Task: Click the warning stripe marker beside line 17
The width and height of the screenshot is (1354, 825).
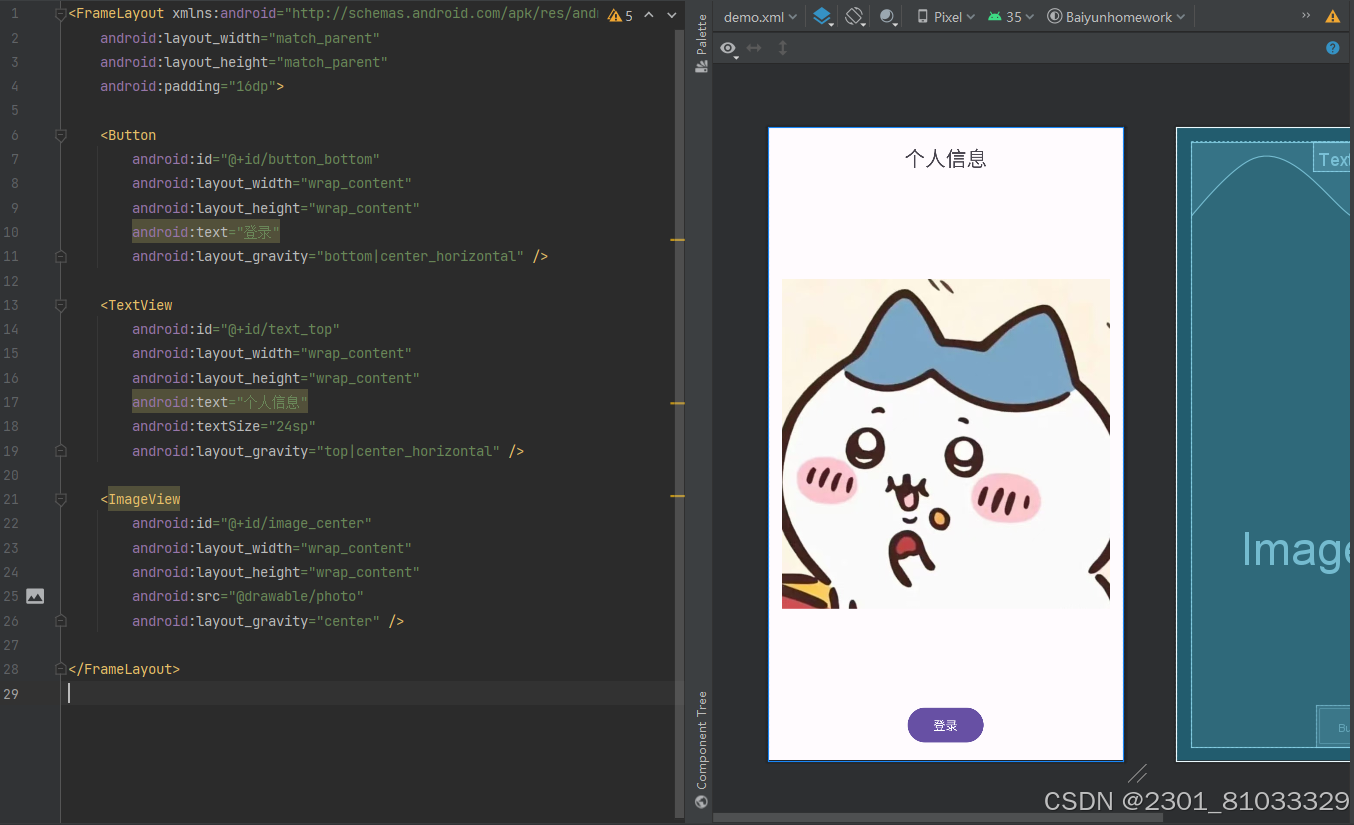Action: click(677, 403)
